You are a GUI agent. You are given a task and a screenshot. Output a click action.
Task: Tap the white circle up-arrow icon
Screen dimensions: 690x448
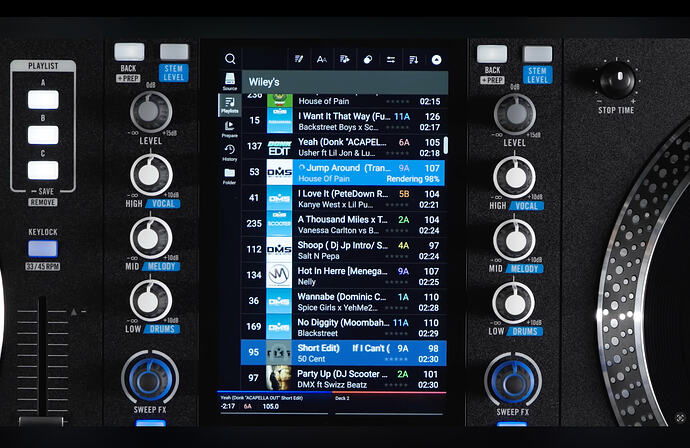click(x=437, y=59)
